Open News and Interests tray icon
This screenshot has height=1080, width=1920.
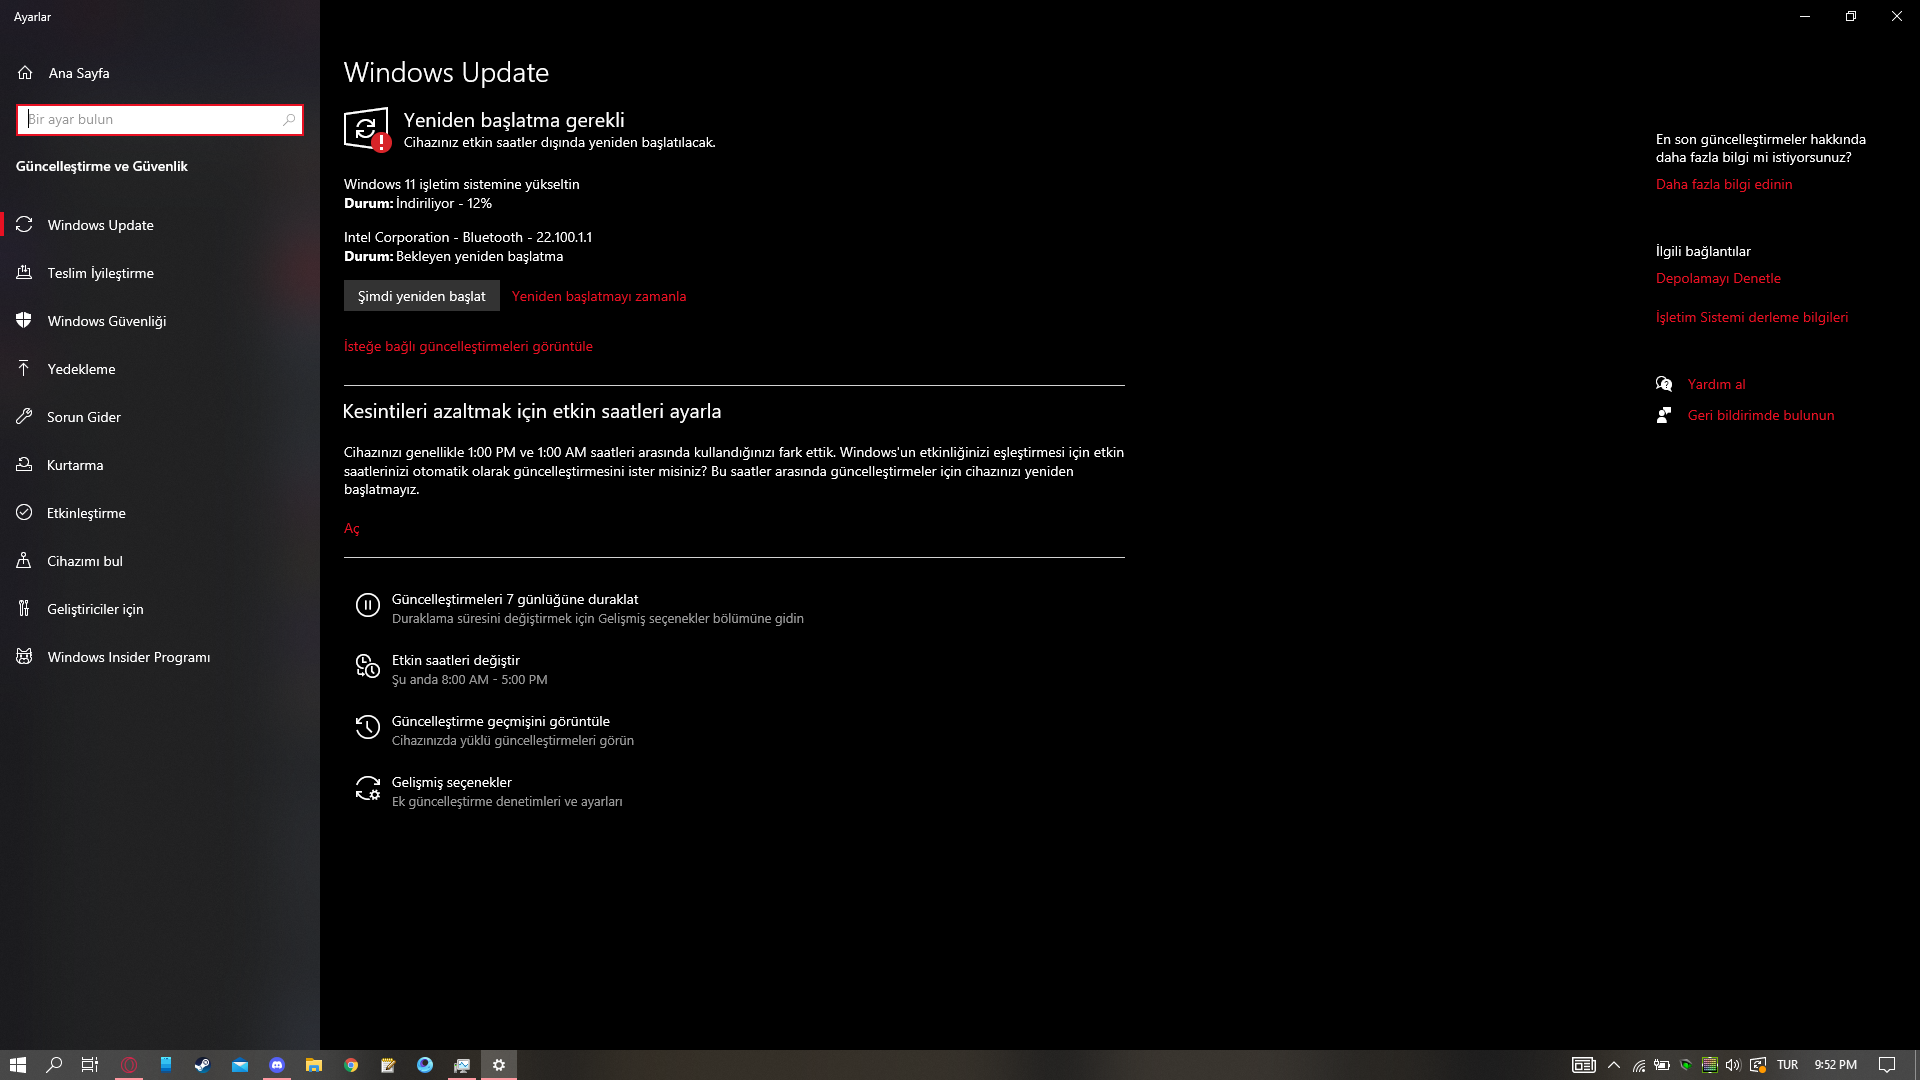[x=1584, y=1065]
